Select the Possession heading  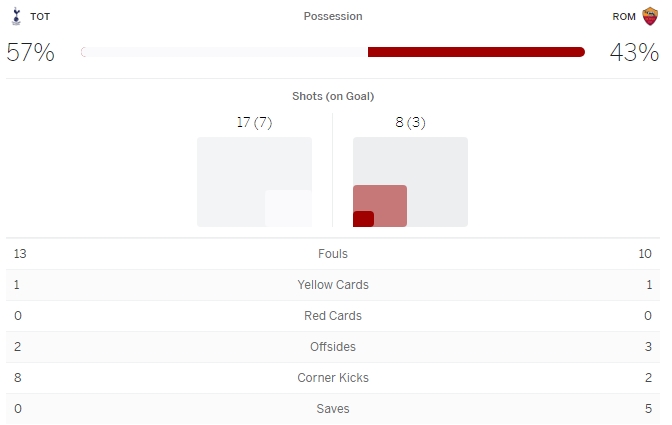333,17
